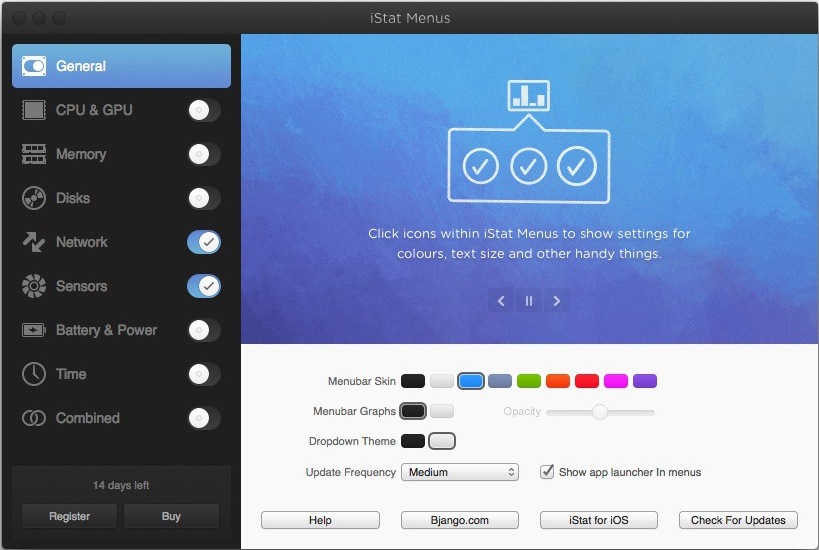The height and width of the screenshot is (550, 819).
Task: Click the Buy button
Action: (171, 516)
